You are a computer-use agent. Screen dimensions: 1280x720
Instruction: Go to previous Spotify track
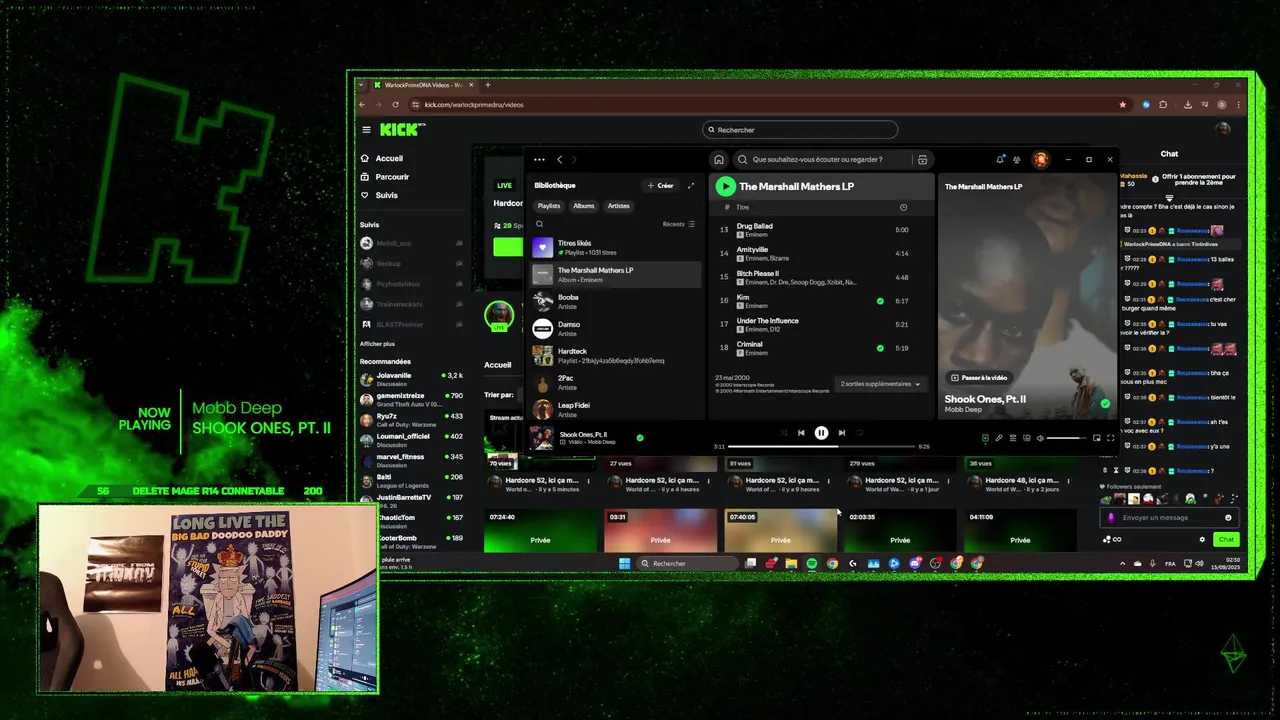pos(801,433)
